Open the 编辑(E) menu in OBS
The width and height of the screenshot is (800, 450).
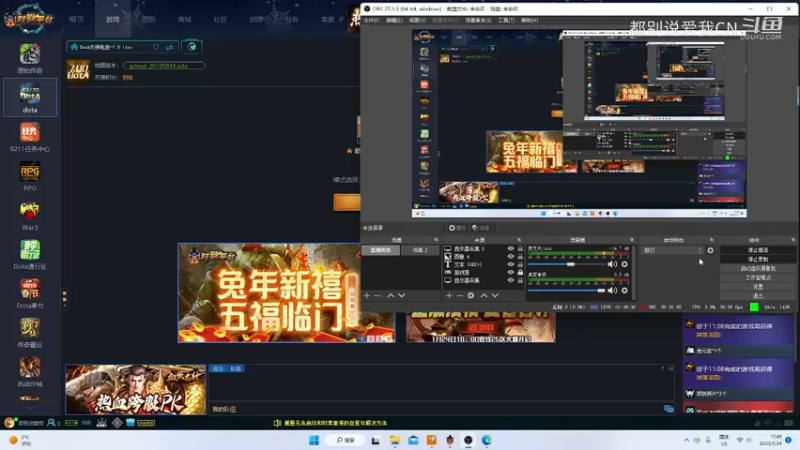(x=394, y=20)
